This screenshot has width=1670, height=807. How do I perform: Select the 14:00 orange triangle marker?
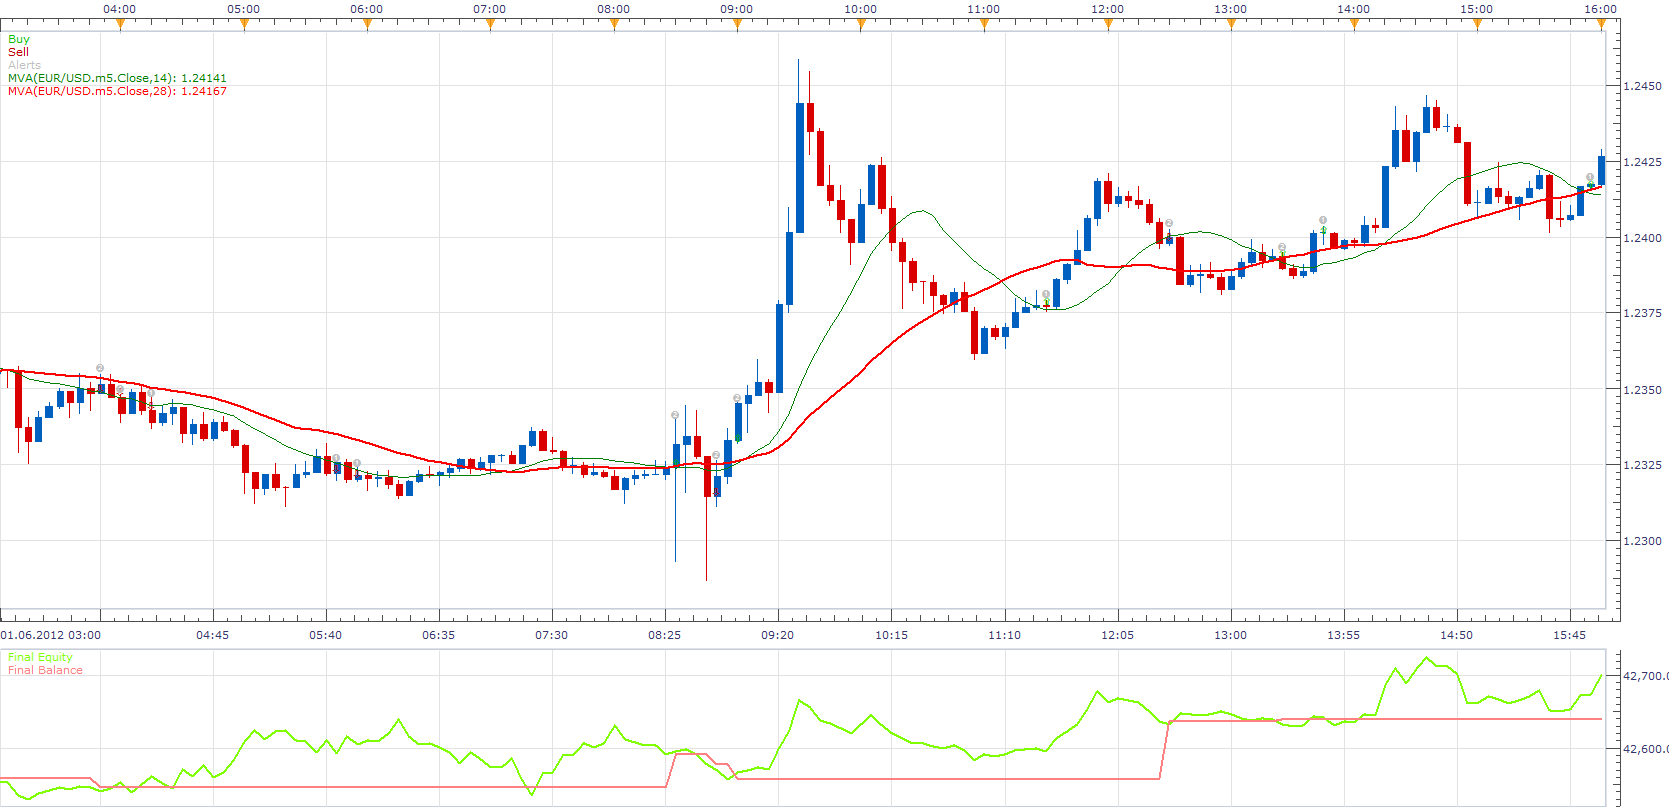pos(1354,25)
